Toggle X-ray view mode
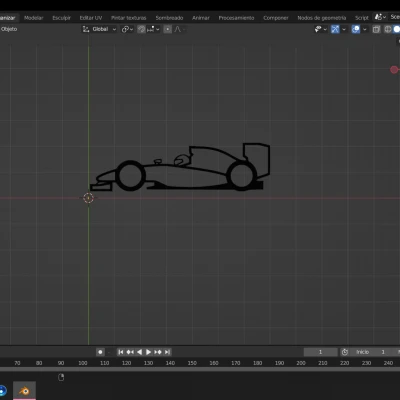This screenshot has width=400, height=400. tap(376, 29)
